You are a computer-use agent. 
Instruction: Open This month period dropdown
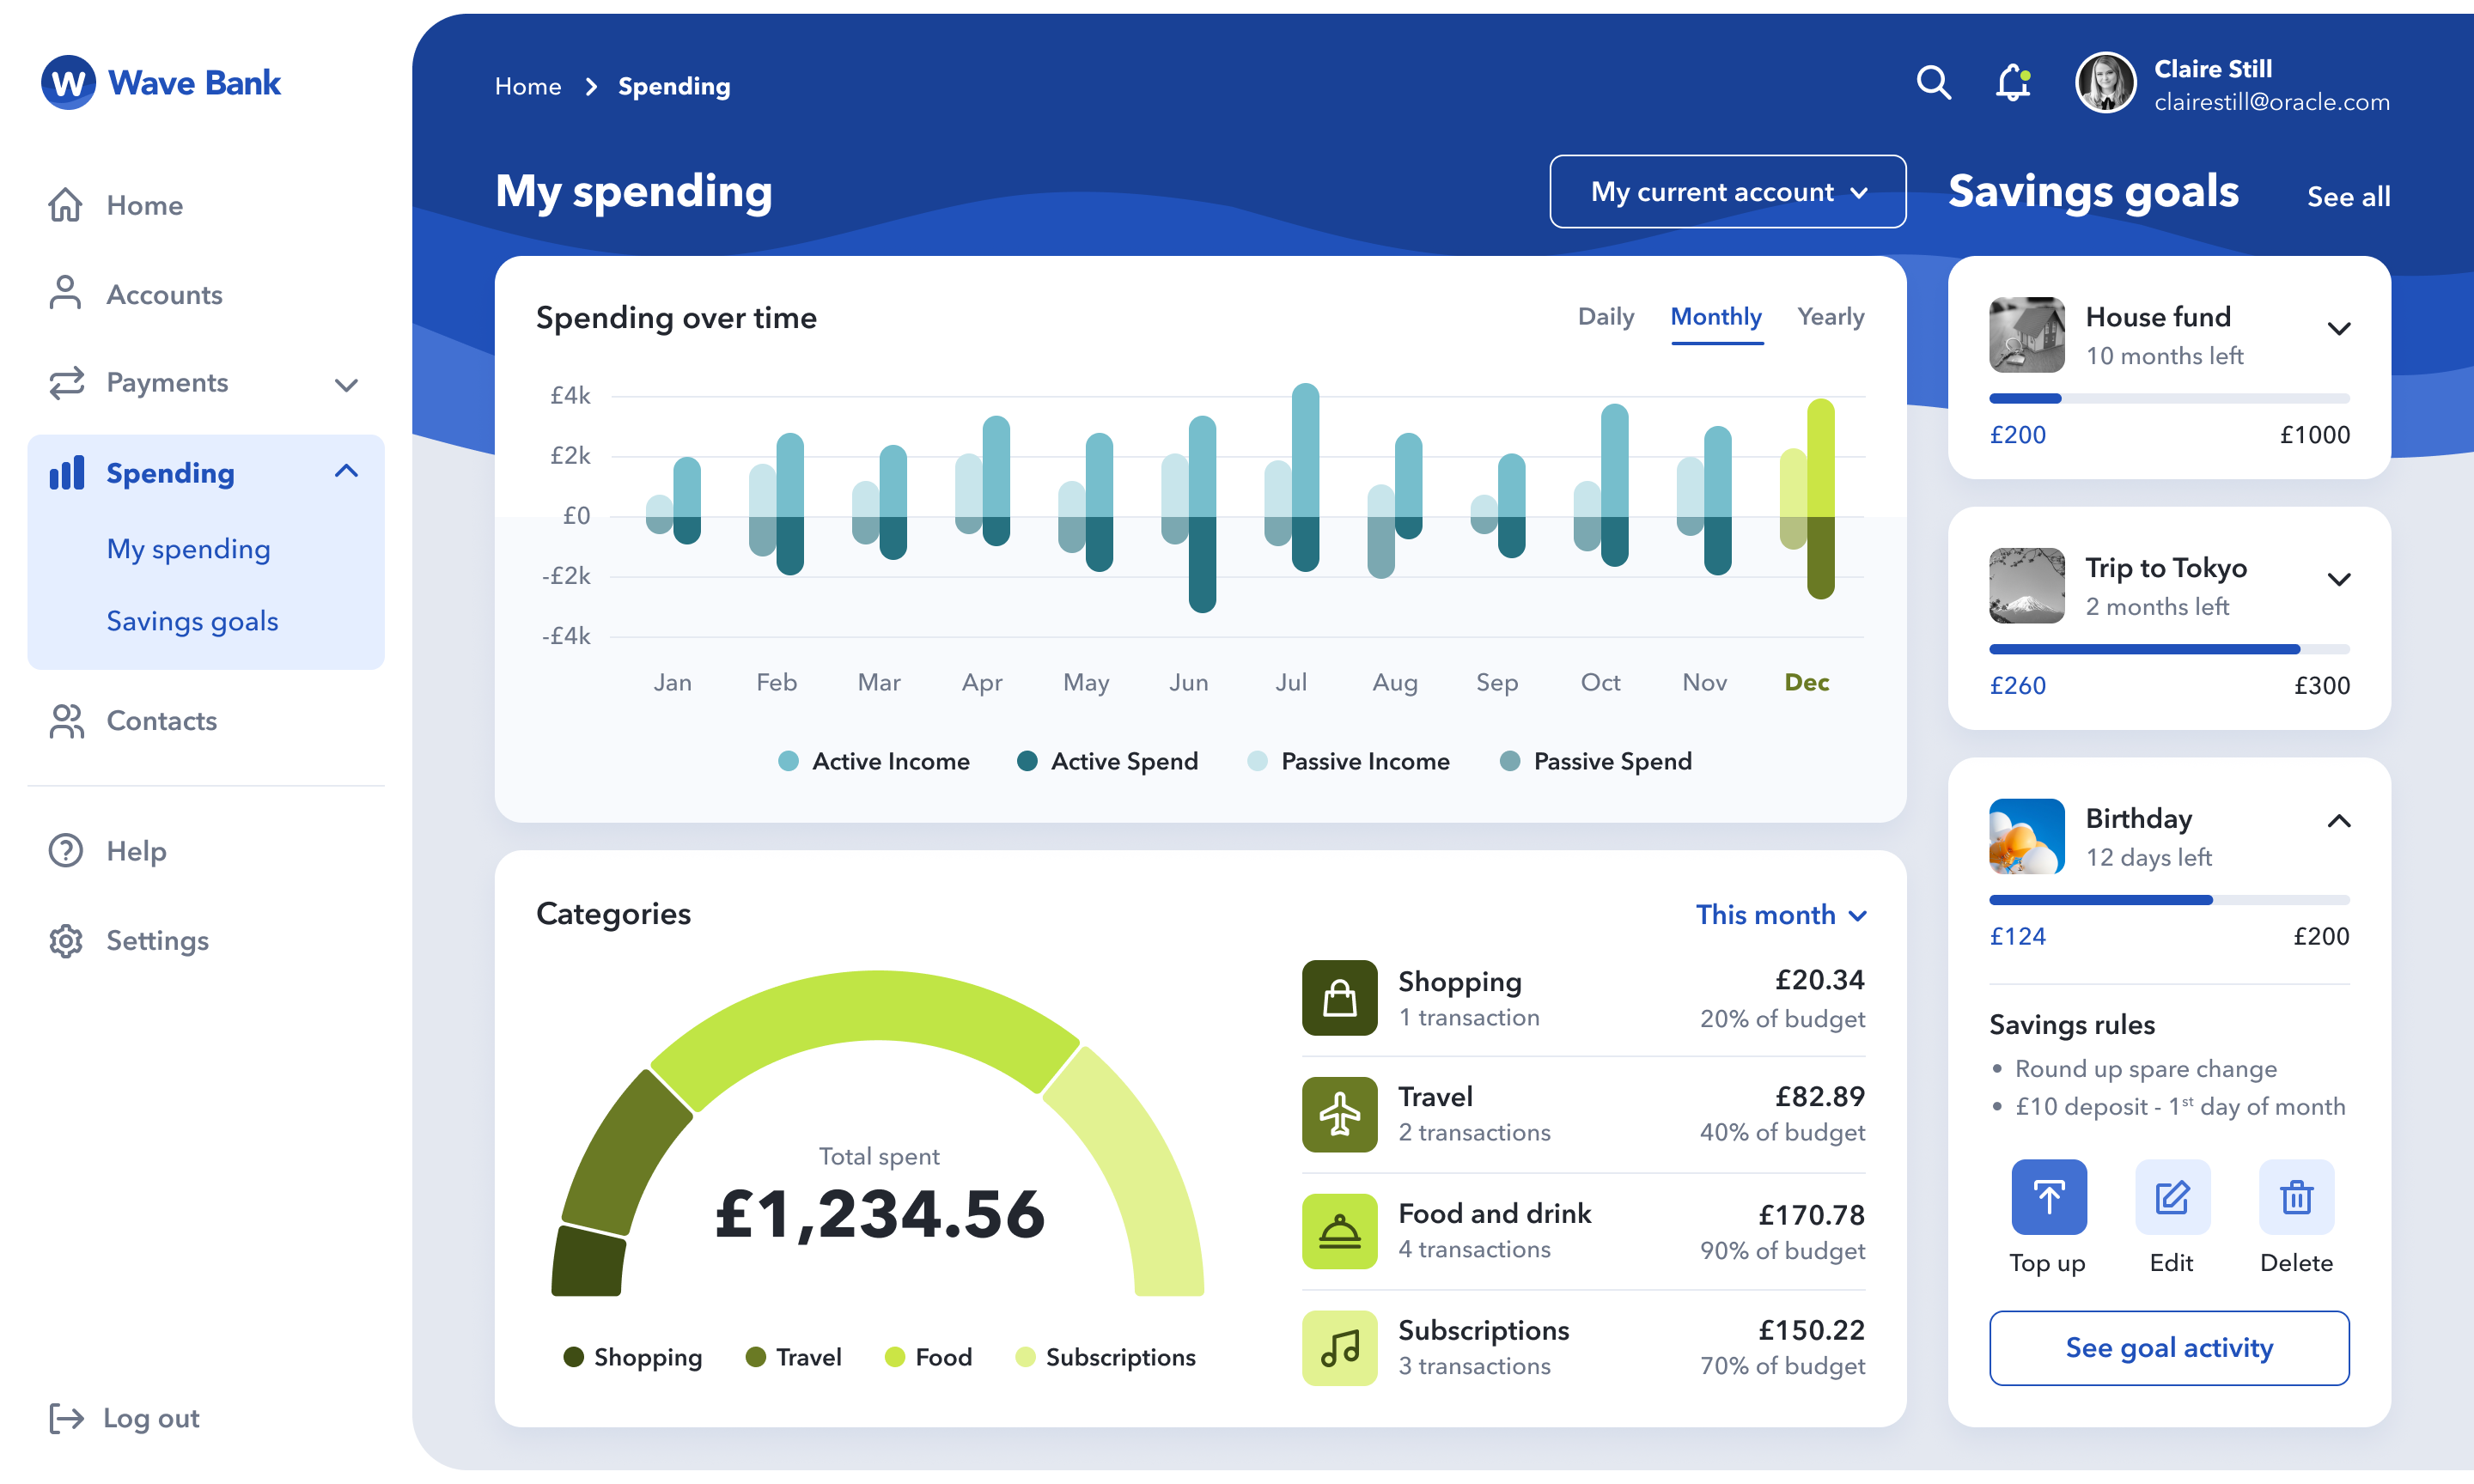[1781, 914]
